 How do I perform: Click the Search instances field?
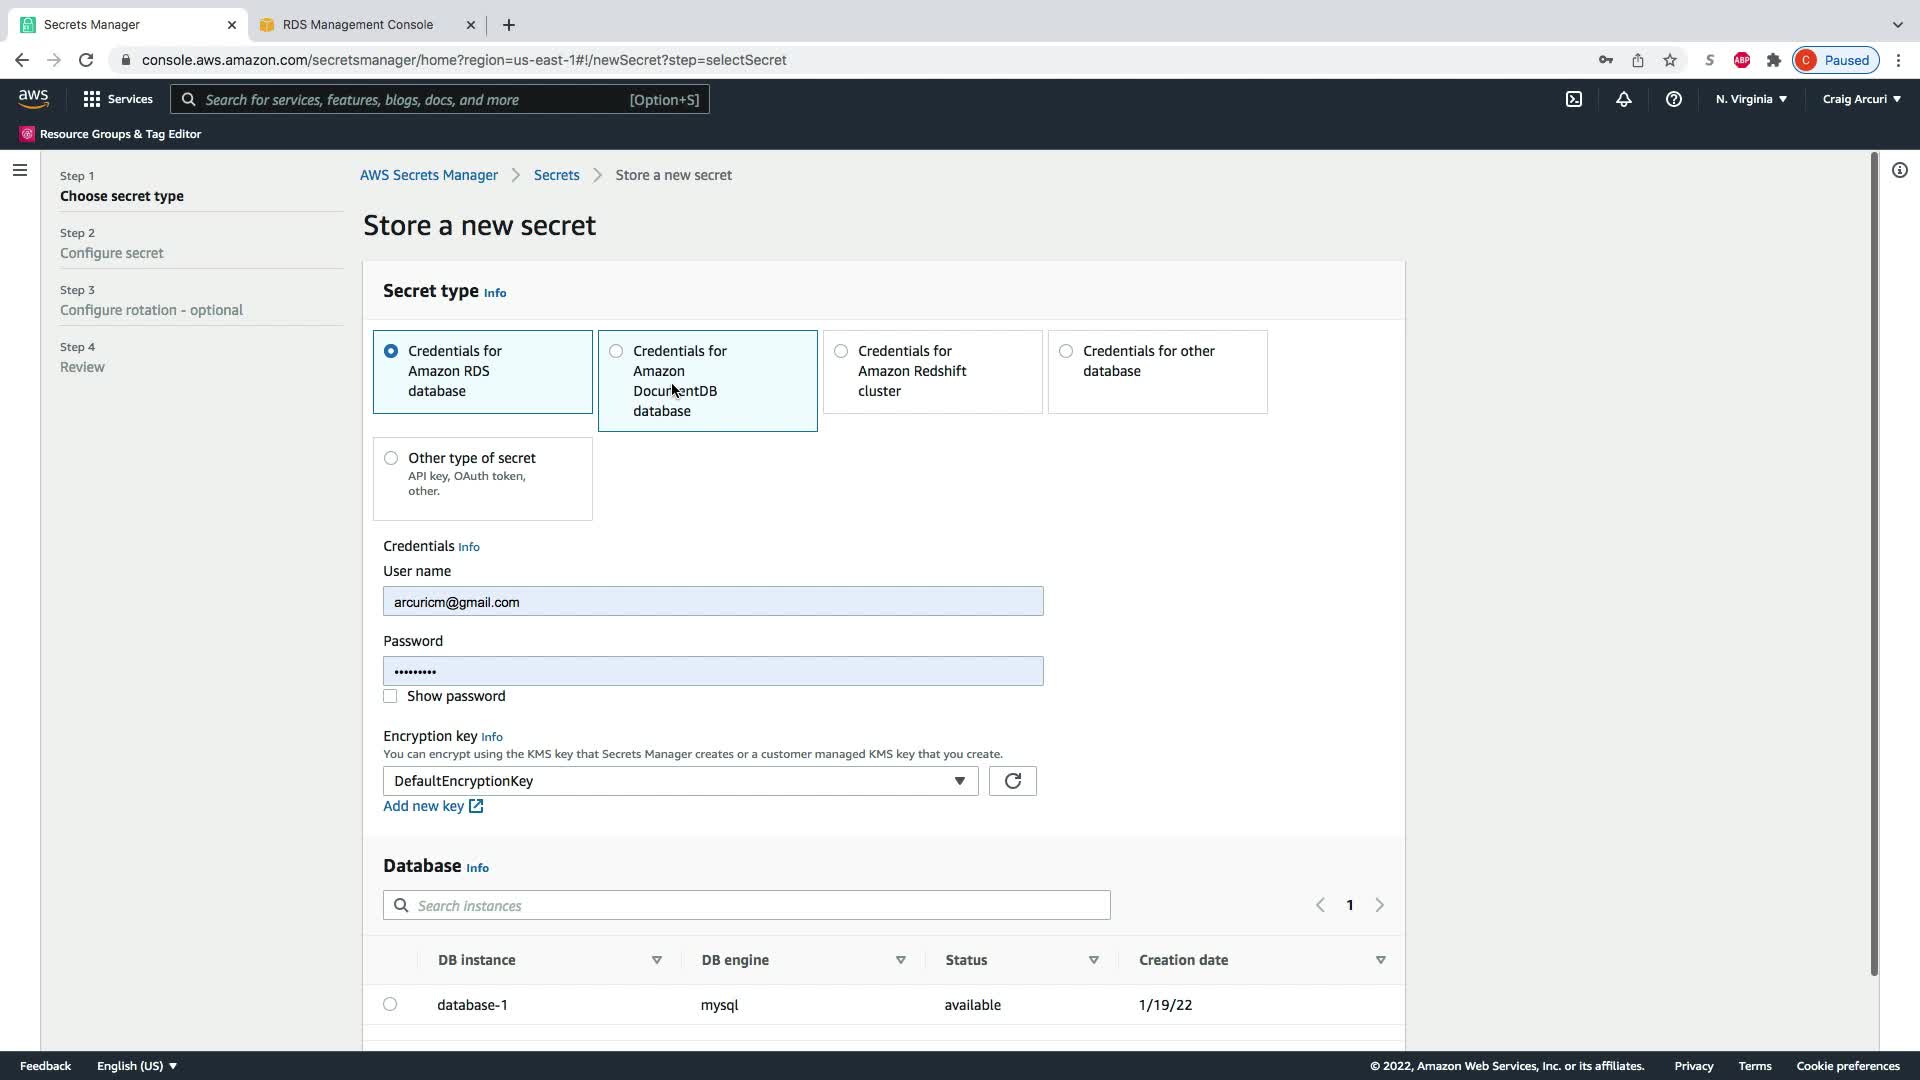click(x=746, y=905)
